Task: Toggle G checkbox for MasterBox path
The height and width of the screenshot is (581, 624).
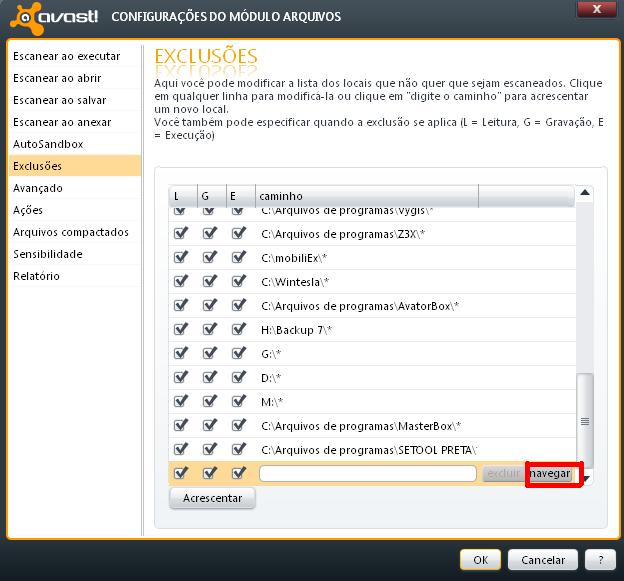Action: (x=210, y=425)
